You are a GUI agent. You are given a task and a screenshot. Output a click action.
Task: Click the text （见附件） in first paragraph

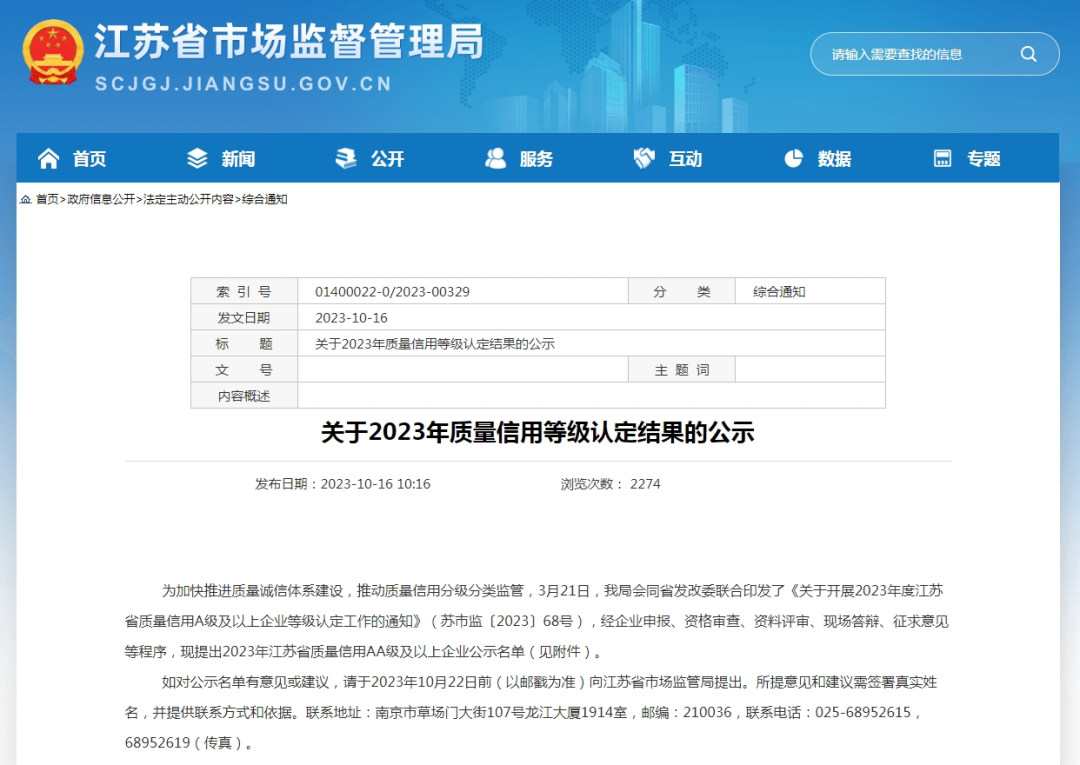pyautogui.click(x=561, y=651)
